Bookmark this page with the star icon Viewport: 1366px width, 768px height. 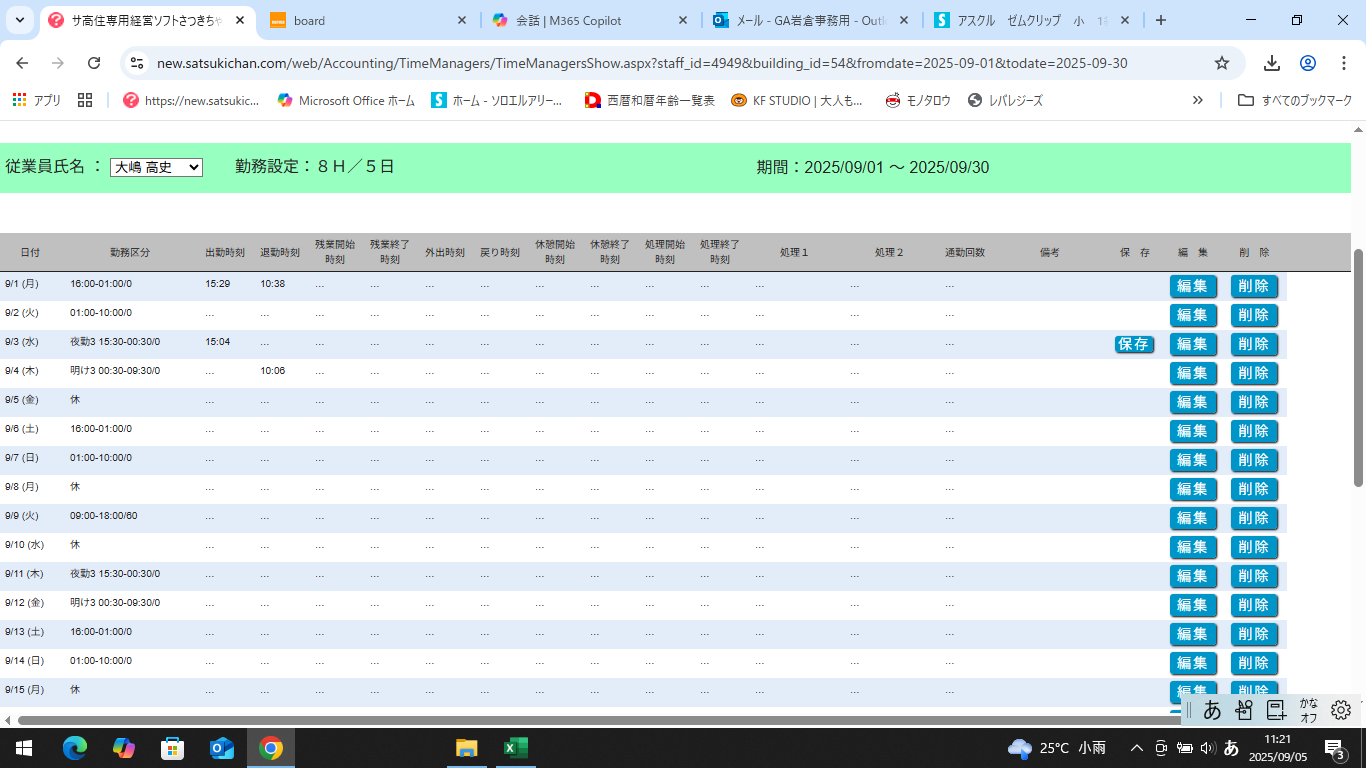(x=1221, y=63)
